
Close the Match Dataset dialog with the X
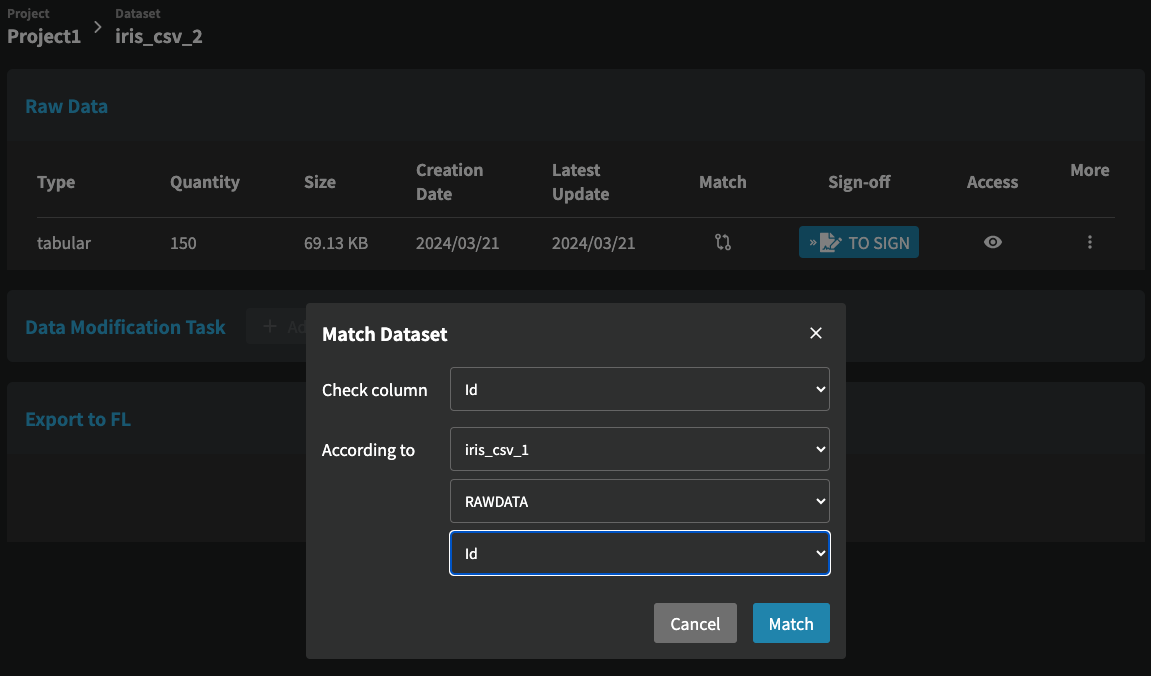tap(815, 333)
